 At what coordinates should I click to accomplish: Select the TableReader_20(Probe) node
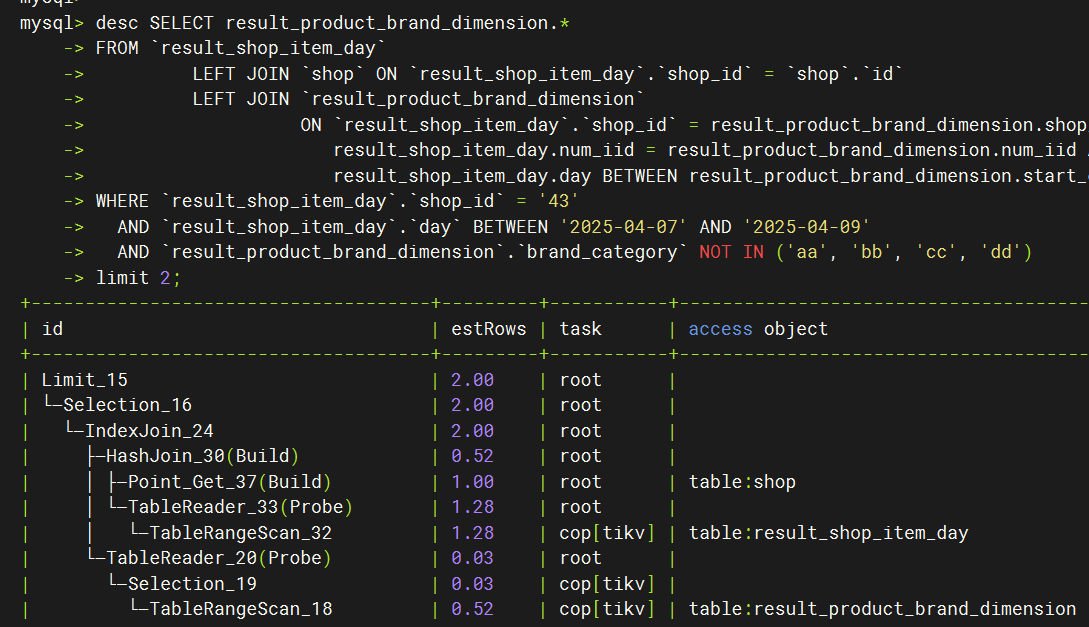(x=218, y=558)
